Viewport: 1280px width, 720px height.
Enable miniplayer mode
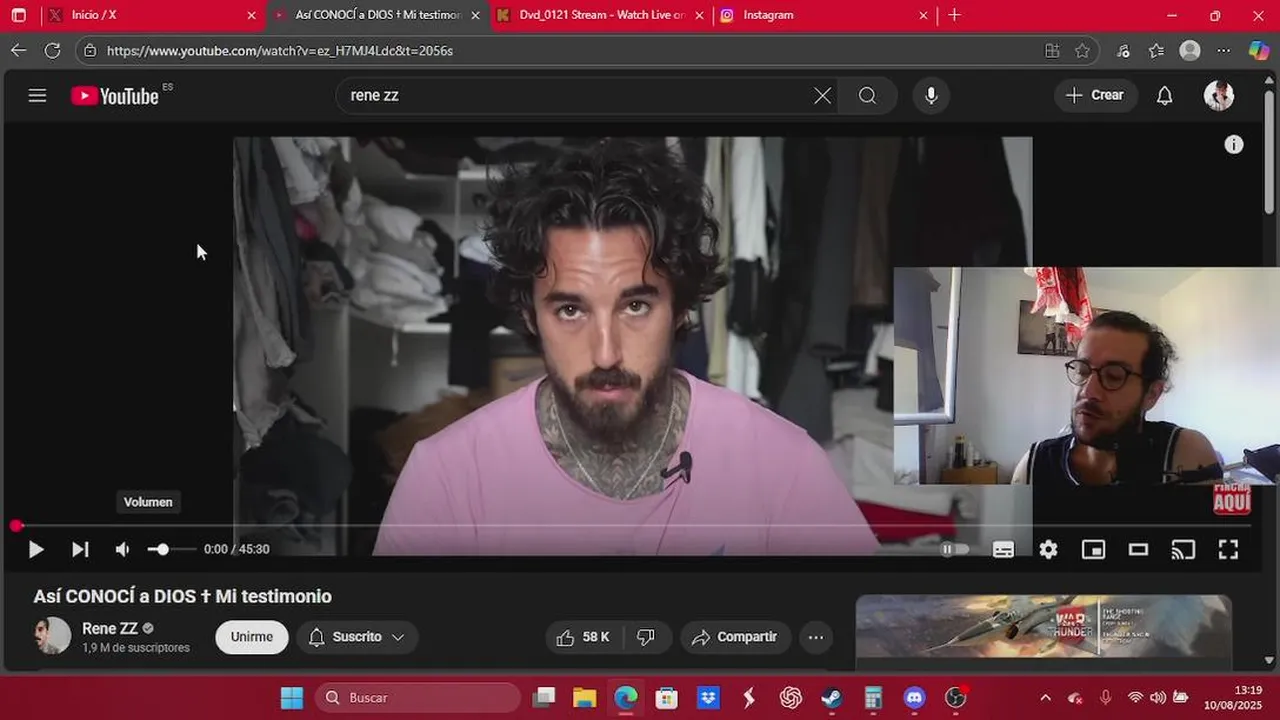point(1093,549)
